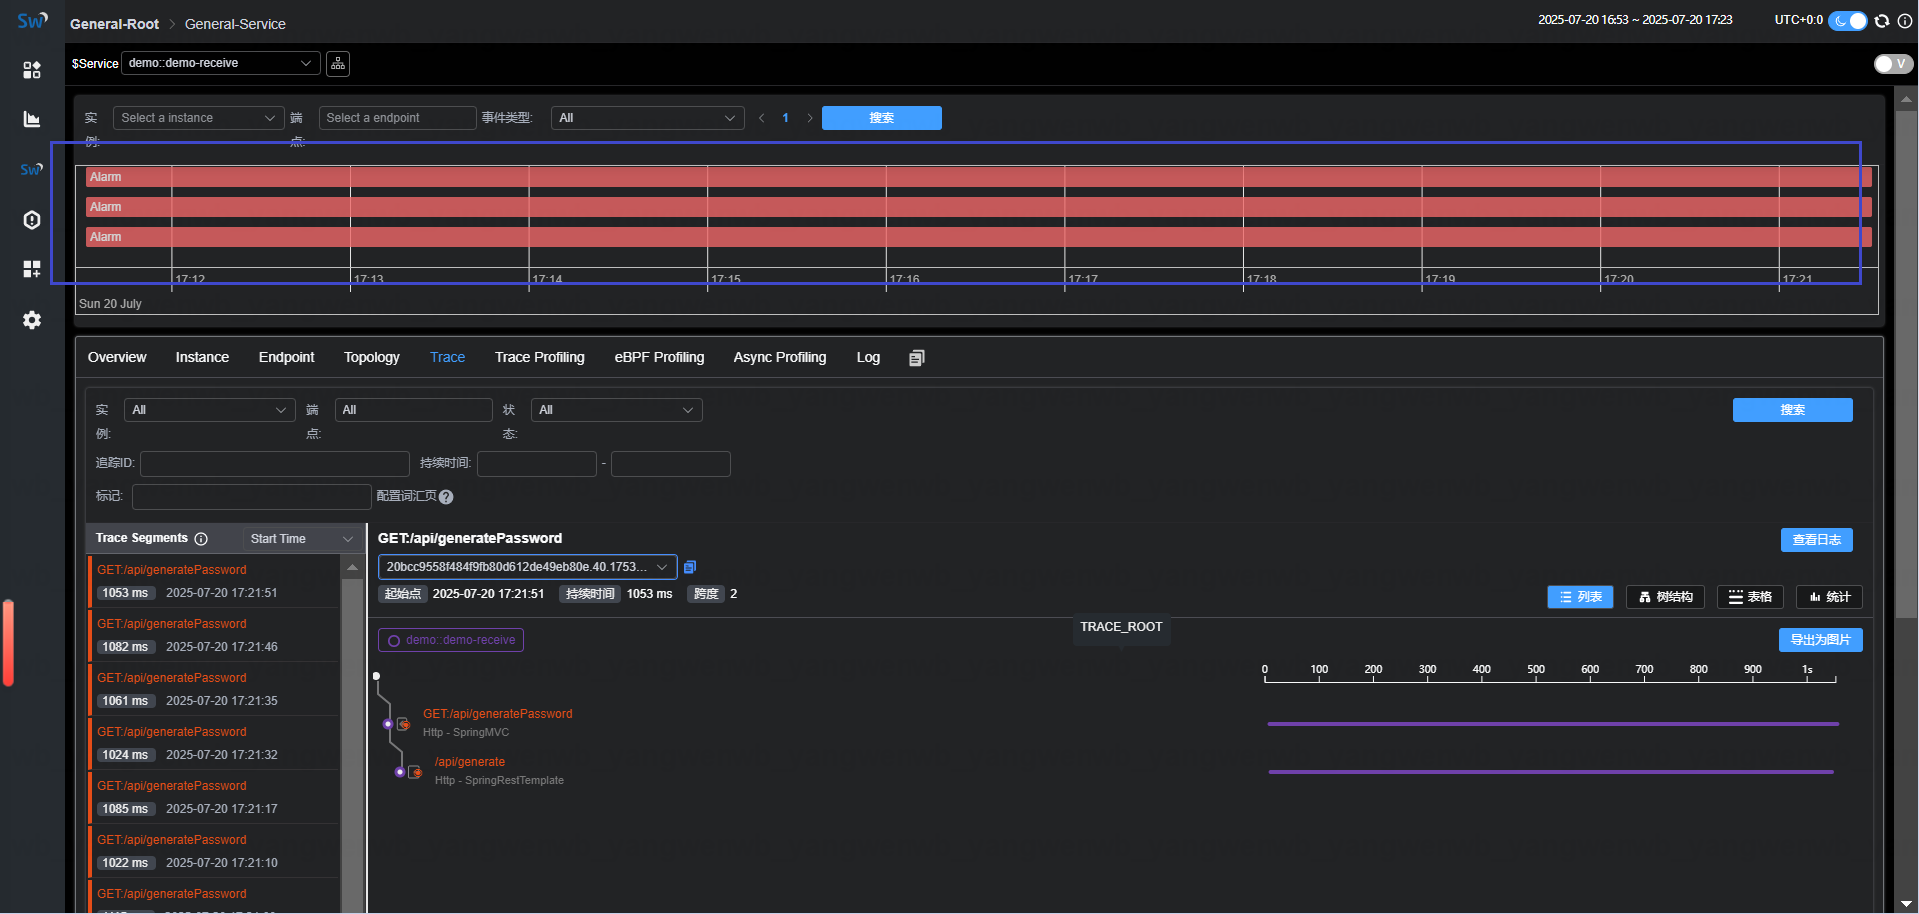Toggle the dark/light theme switch
This screenshot has height=914, width=1919.
point(1847,21)
